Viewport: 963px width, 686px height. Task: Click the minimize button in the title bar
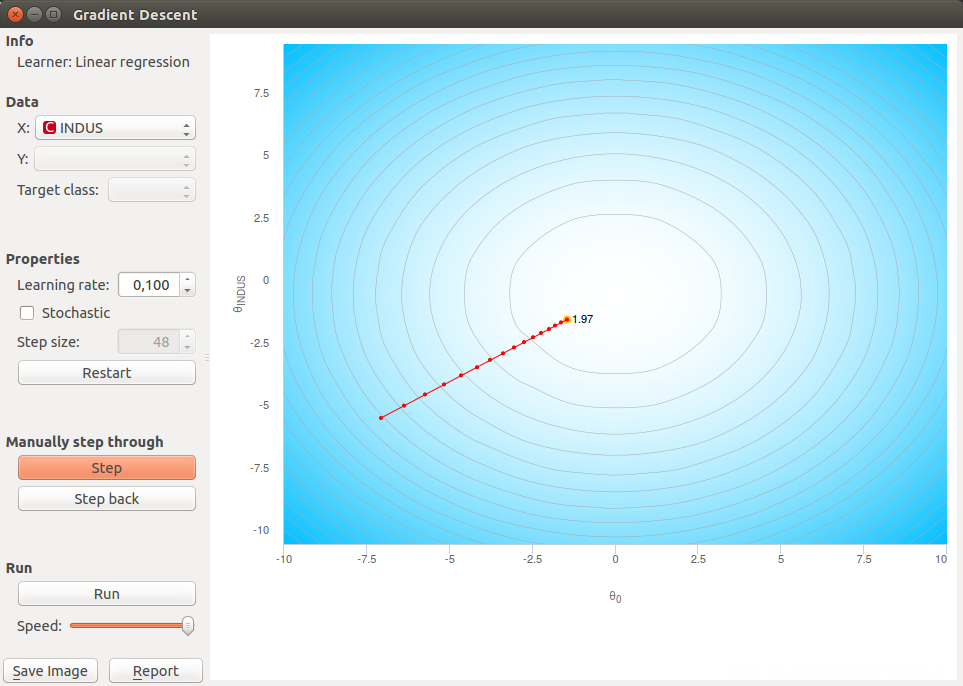(x=33, y=14)
